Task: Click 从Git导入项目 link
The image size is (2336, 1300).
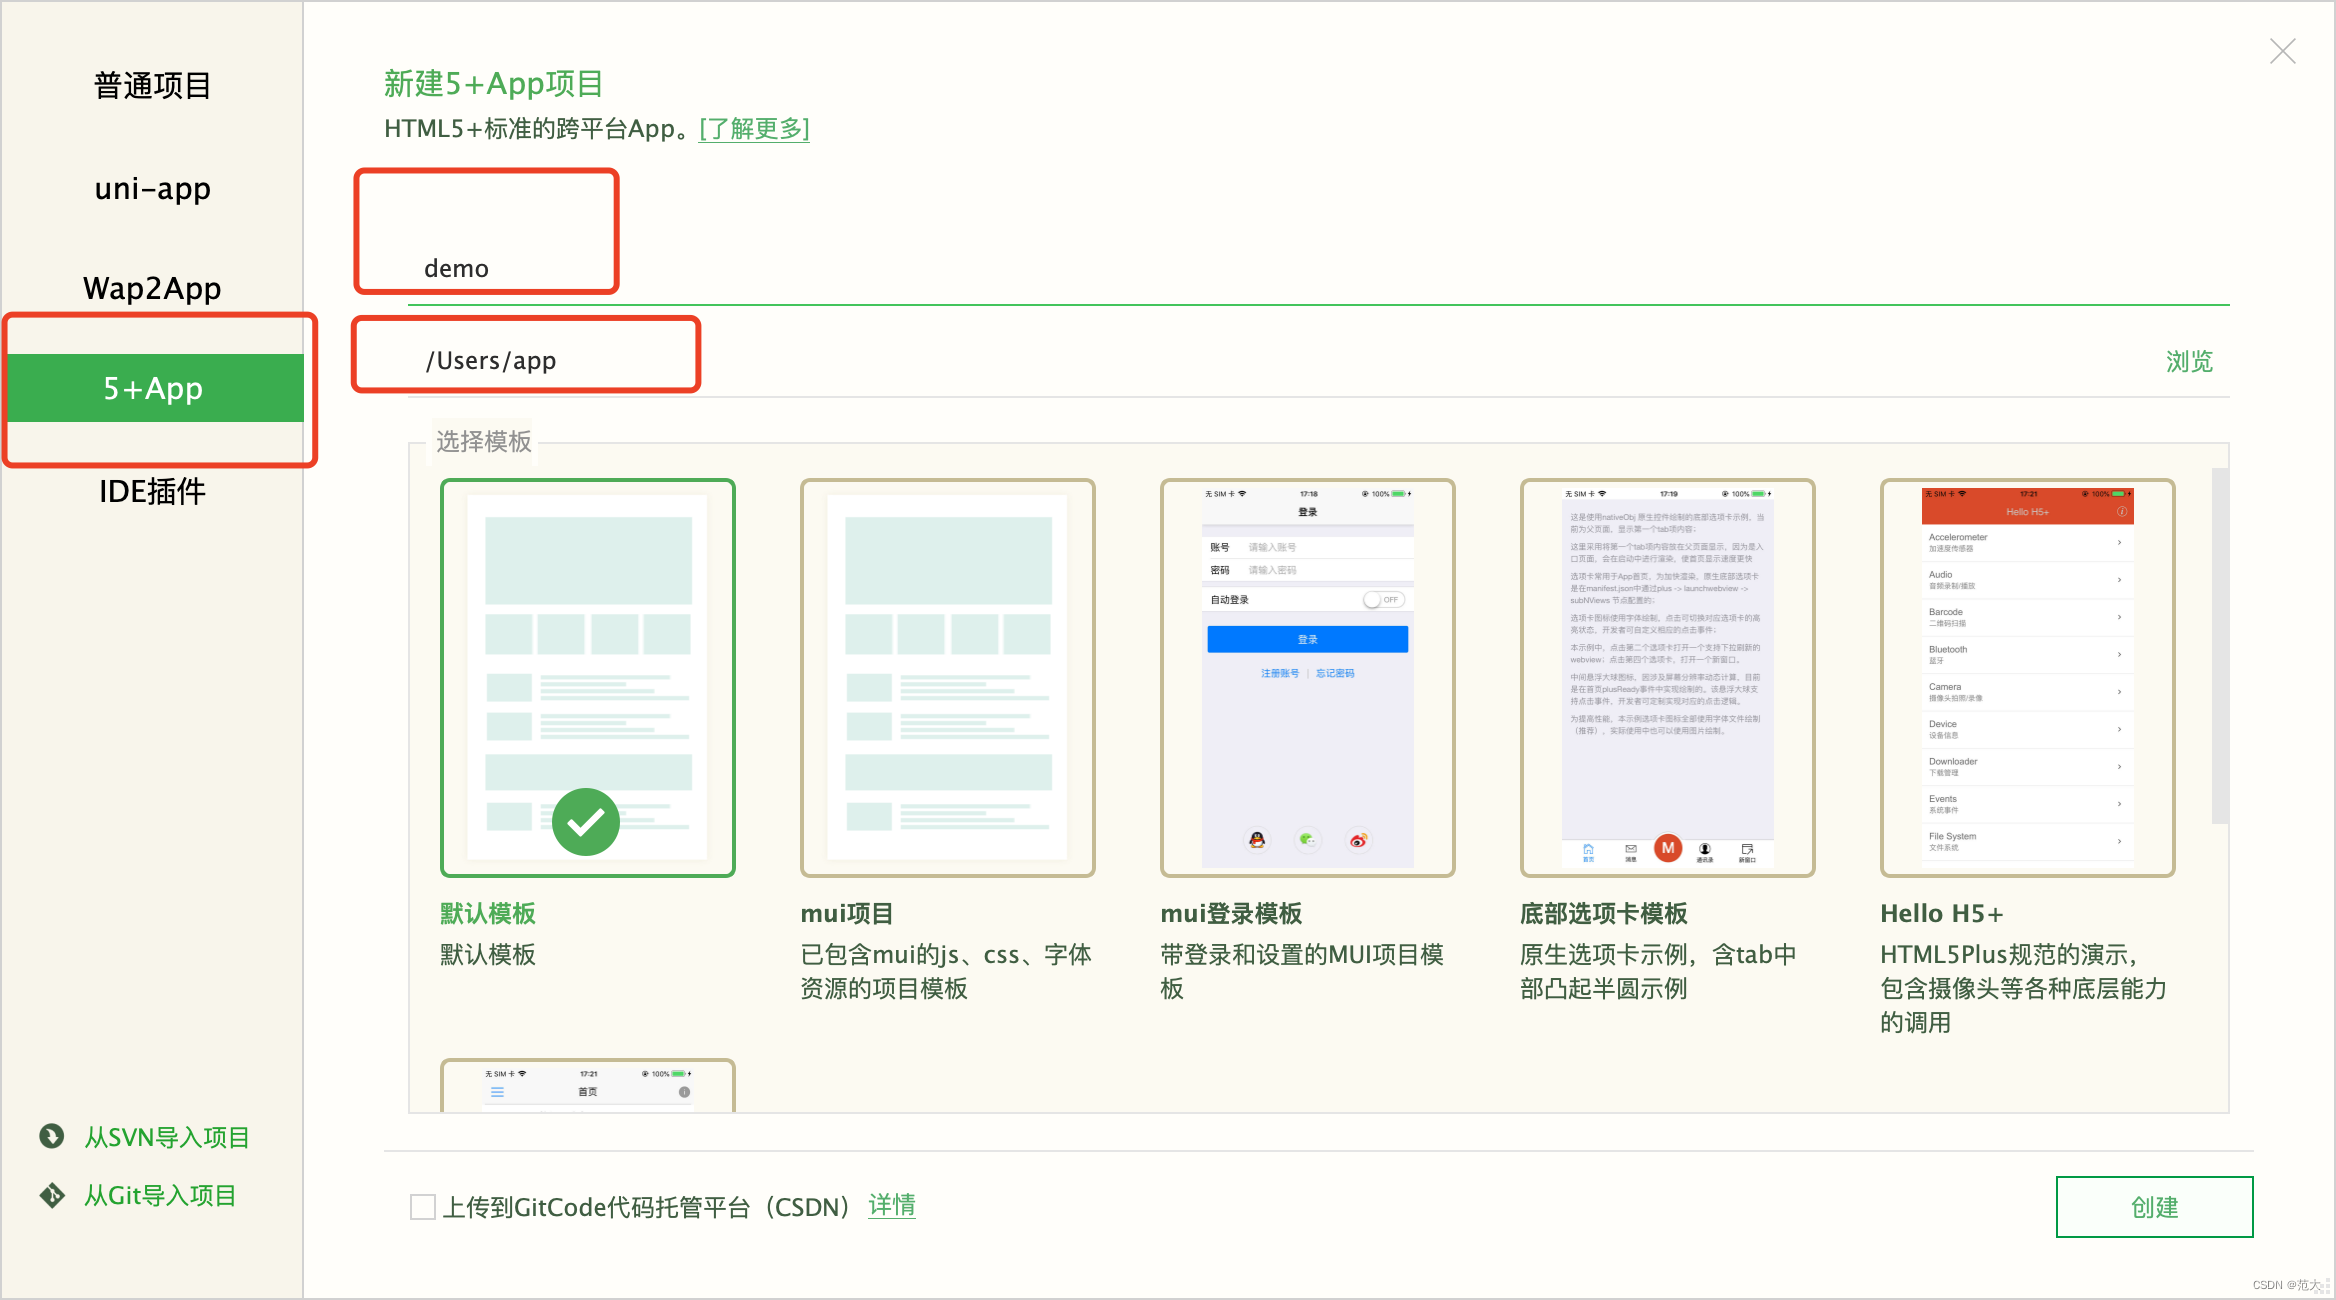Action: 160,1195
